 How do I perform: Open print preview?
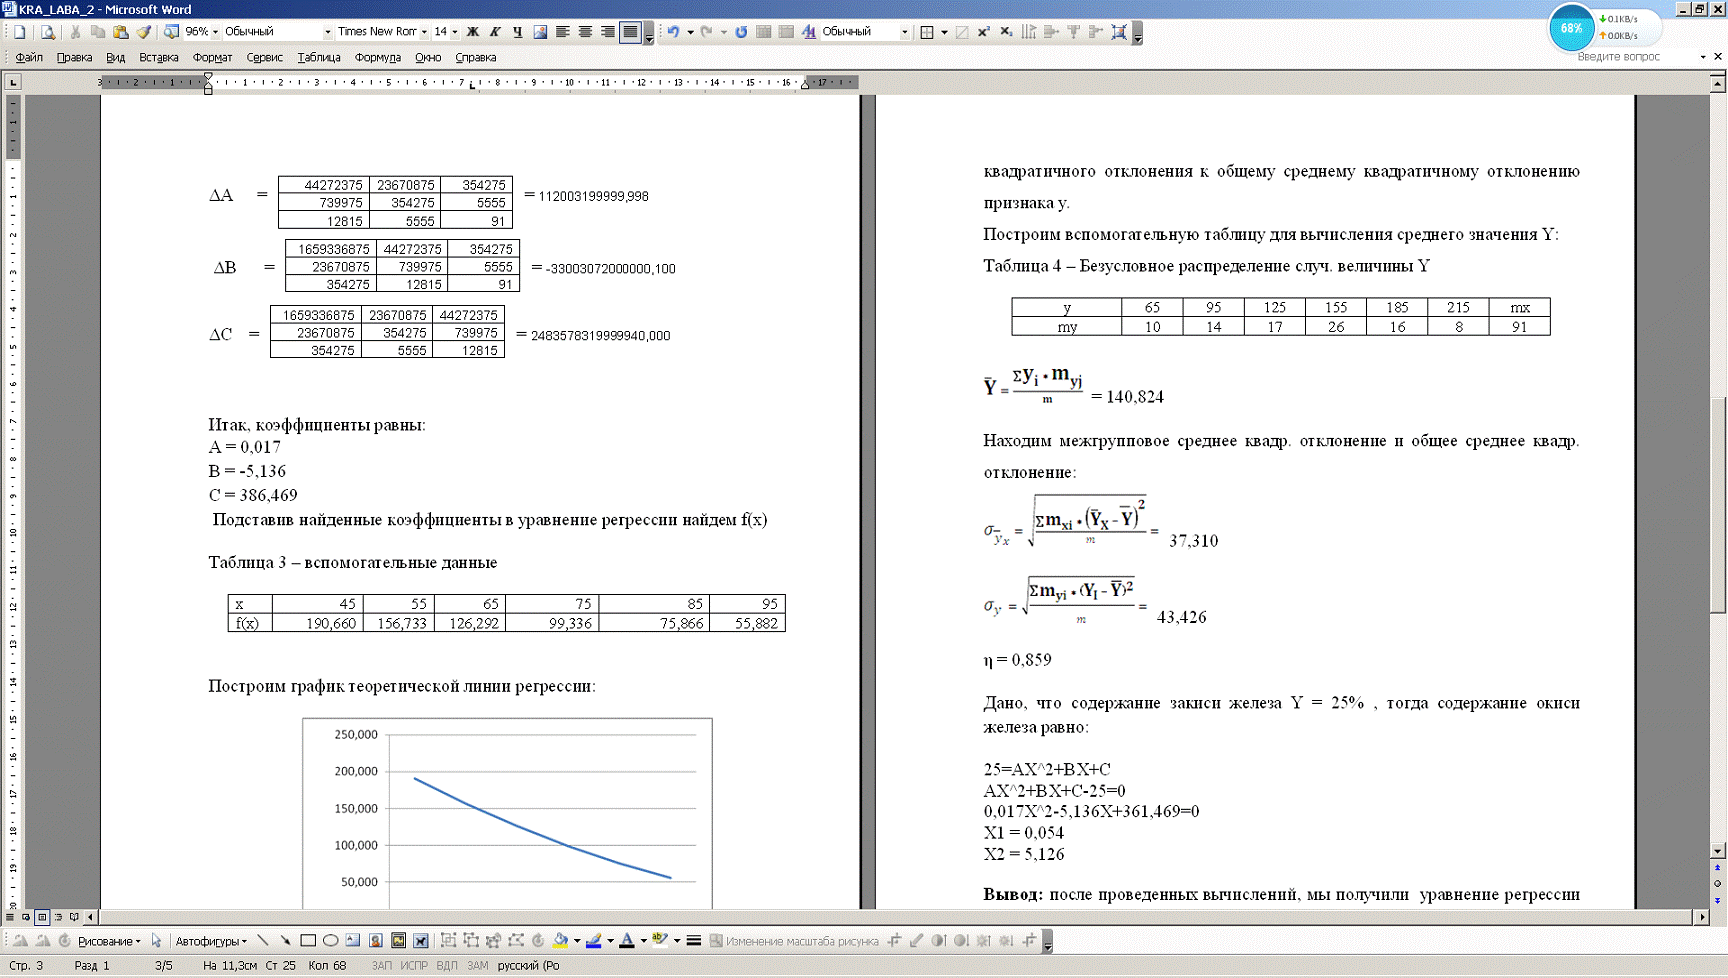click(47, 32)
